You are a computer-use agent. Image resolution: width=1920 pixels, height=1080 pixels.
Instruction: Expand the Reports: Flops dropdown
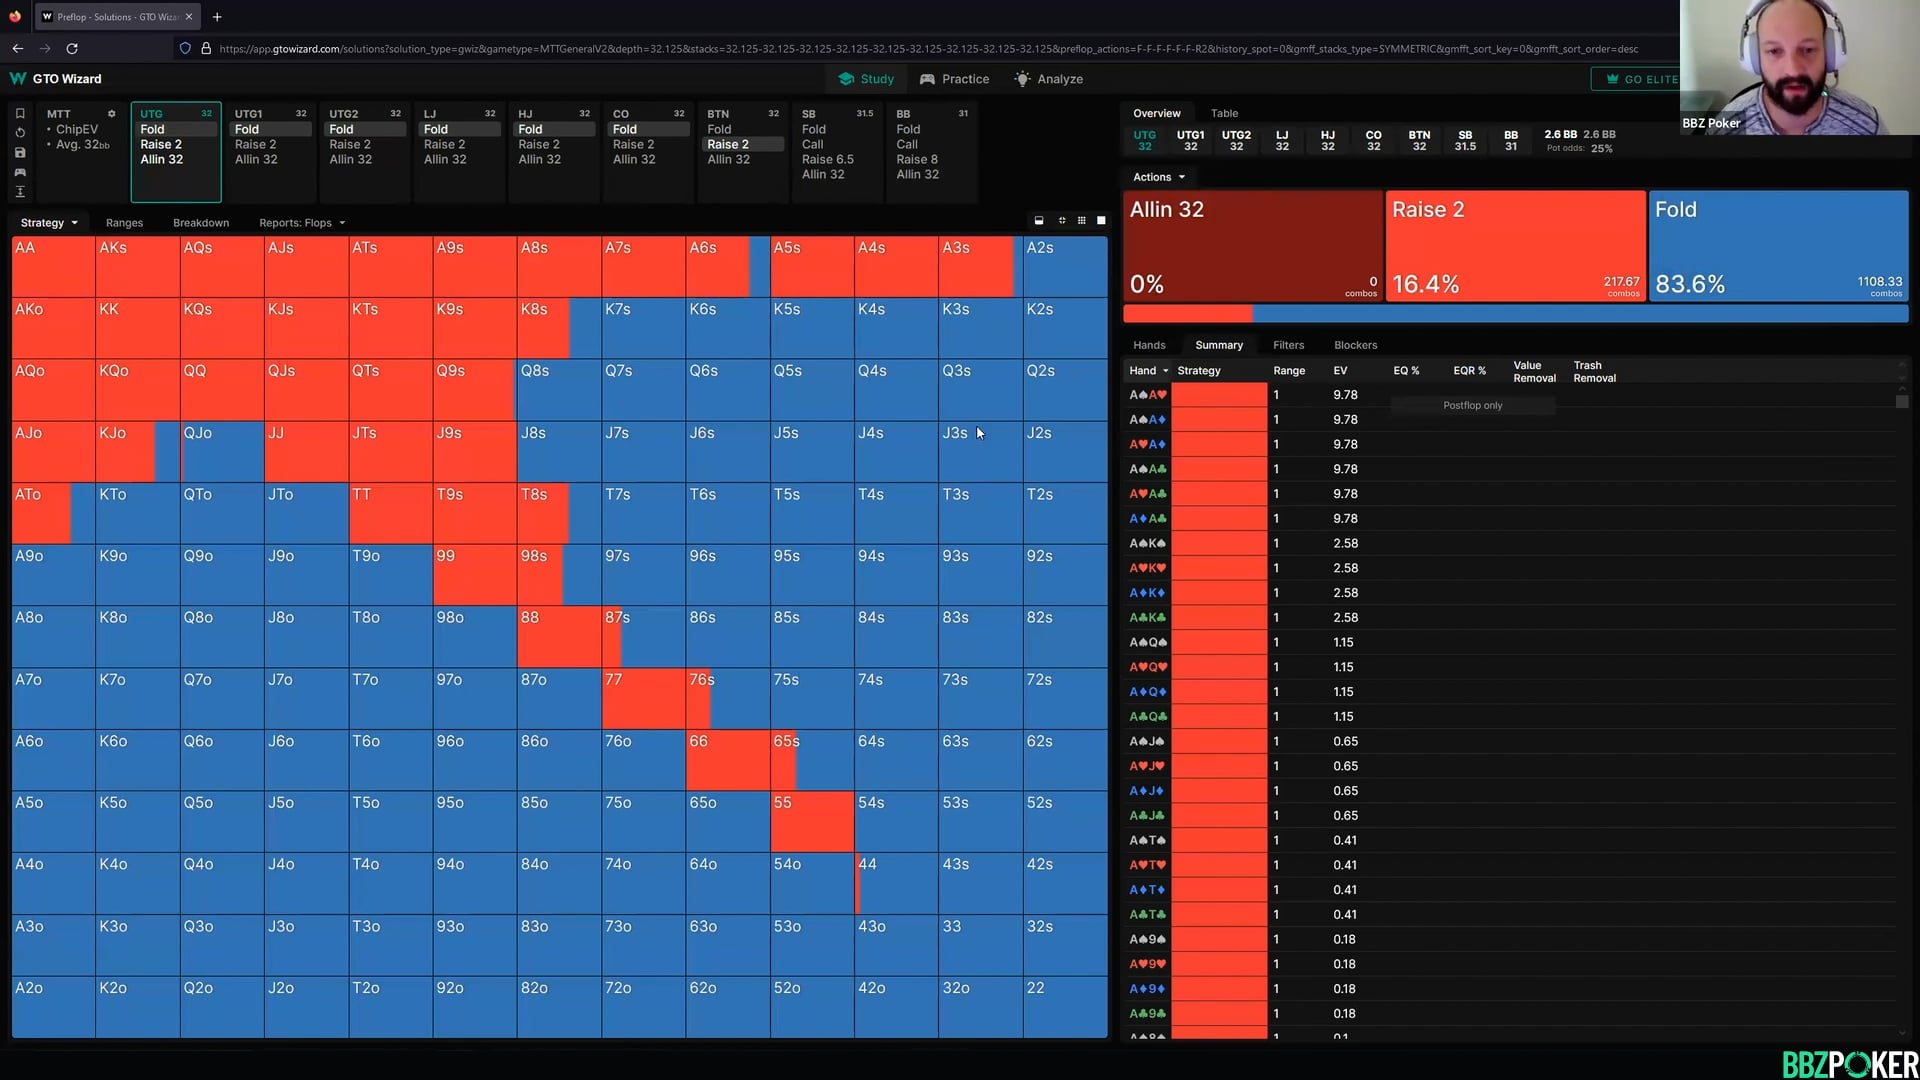tap(301, 223)
